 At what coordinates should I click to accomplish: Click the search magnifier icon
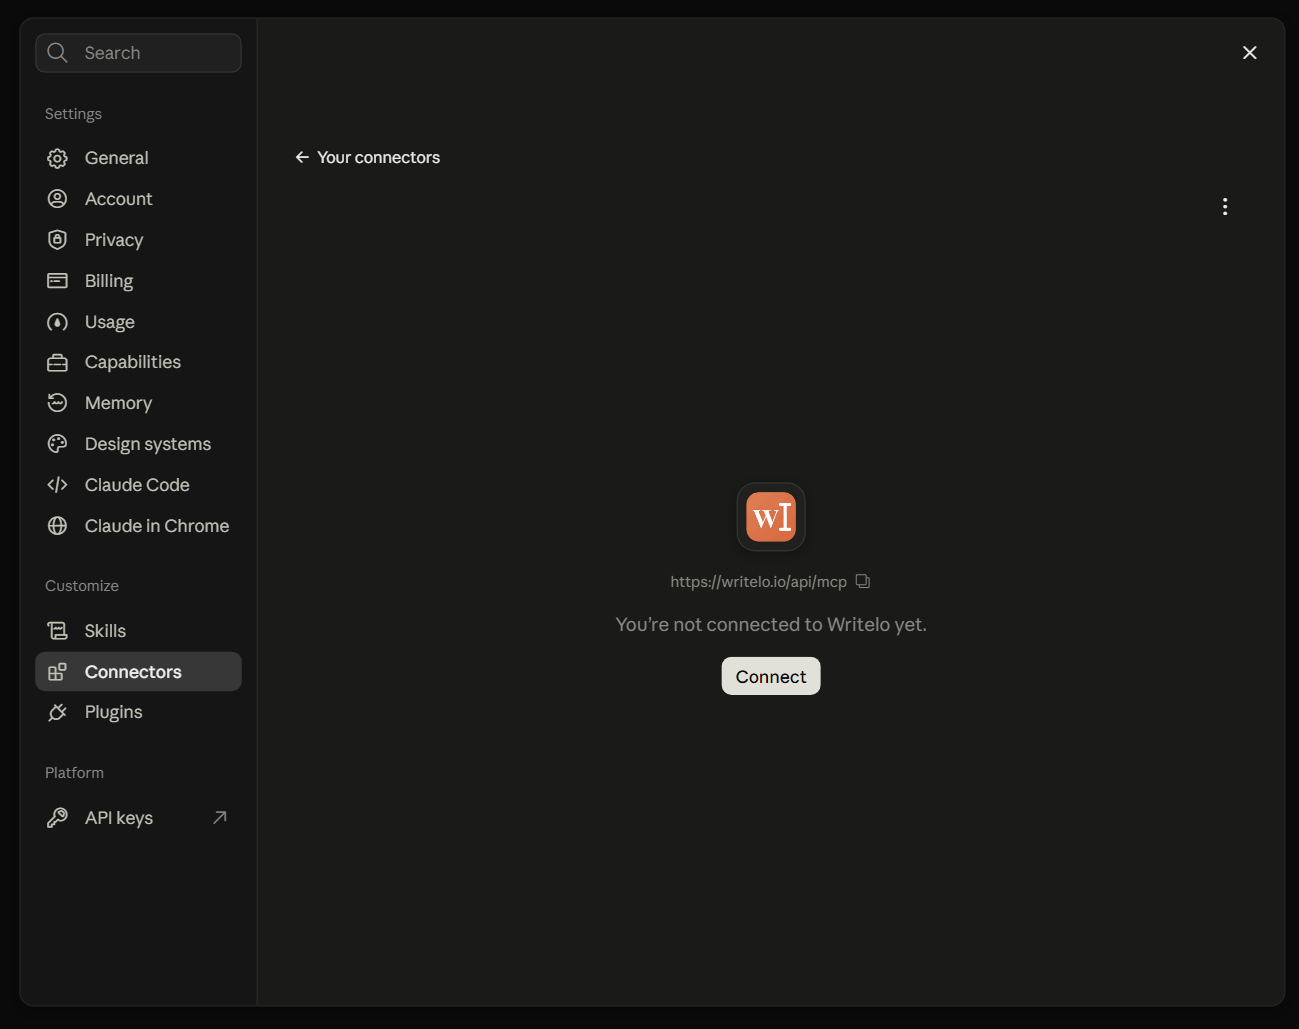point(58,53)
